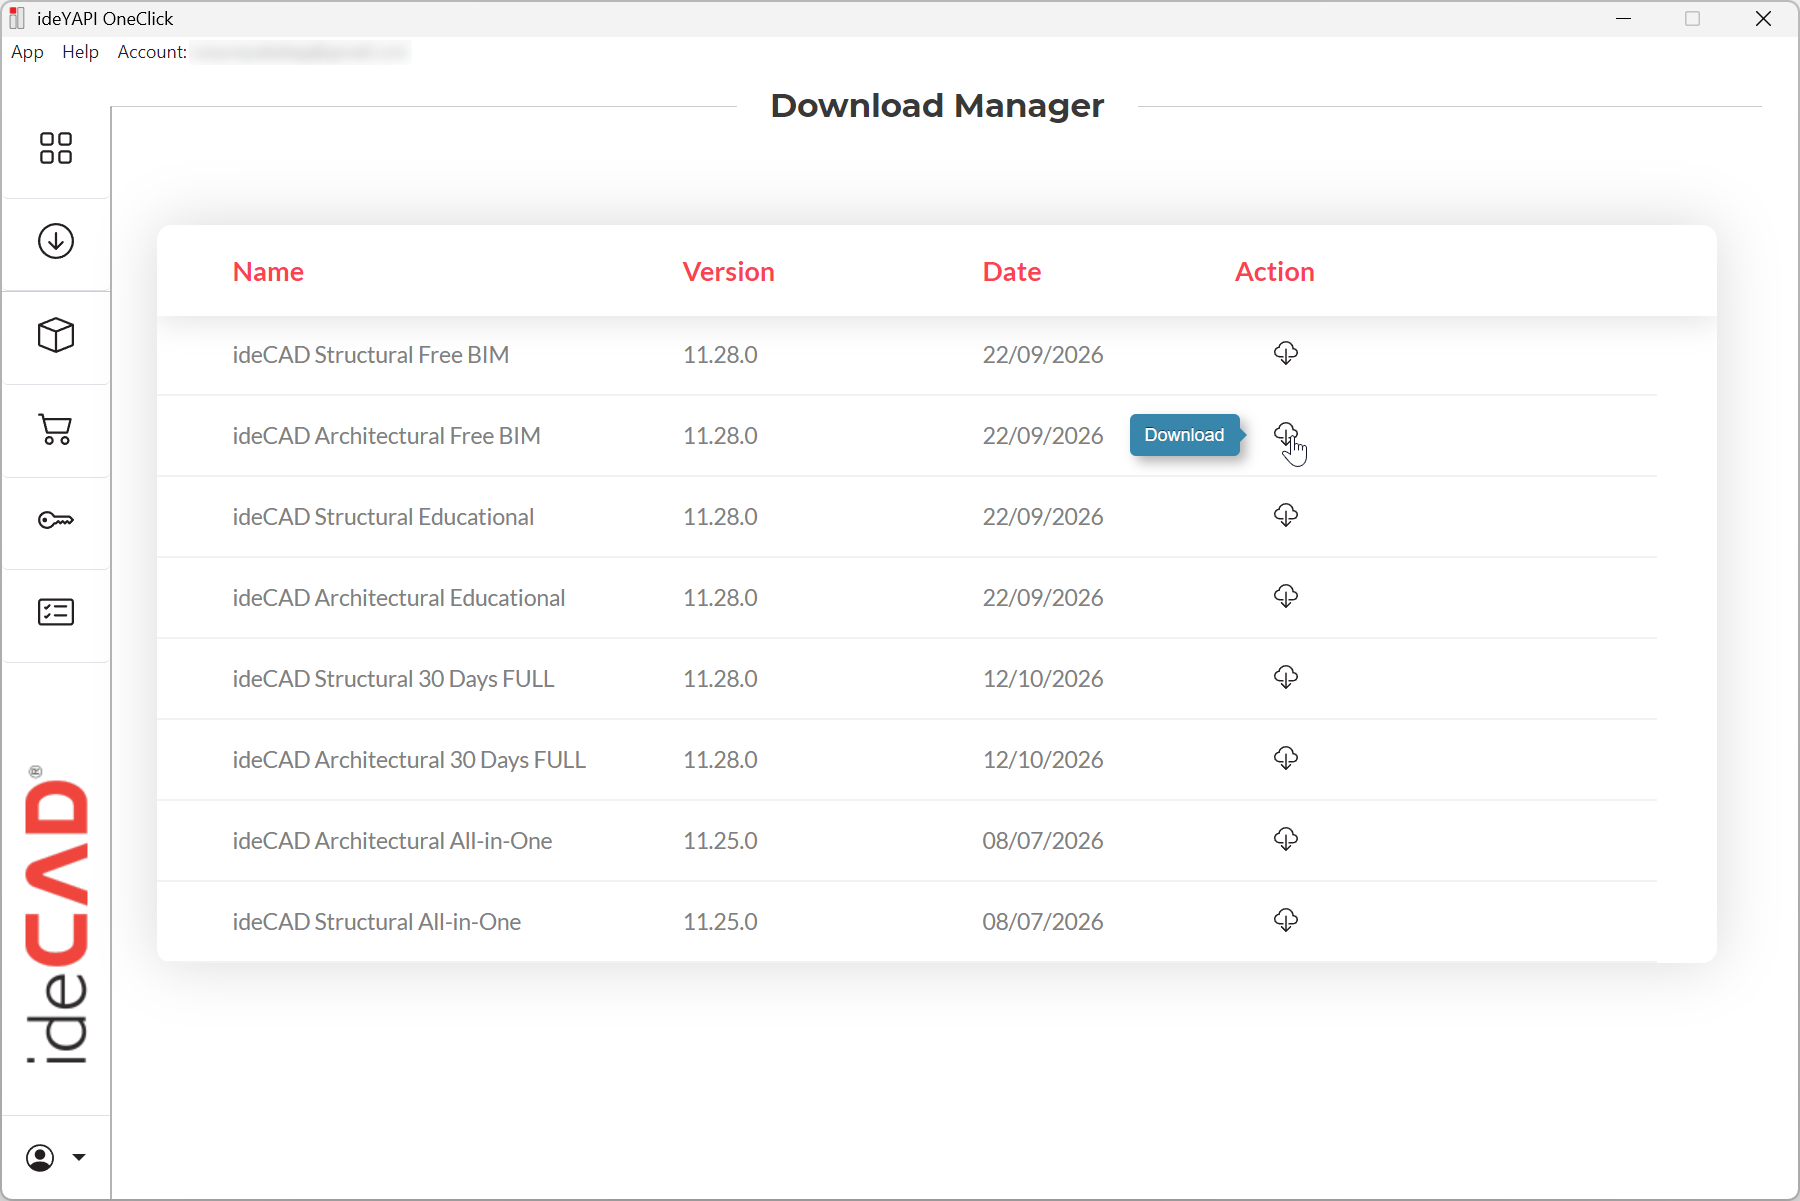Open the downloads circle-arrow sidebar icon
This screenshot has width=1800, height=1201.
tap(56, 241)
